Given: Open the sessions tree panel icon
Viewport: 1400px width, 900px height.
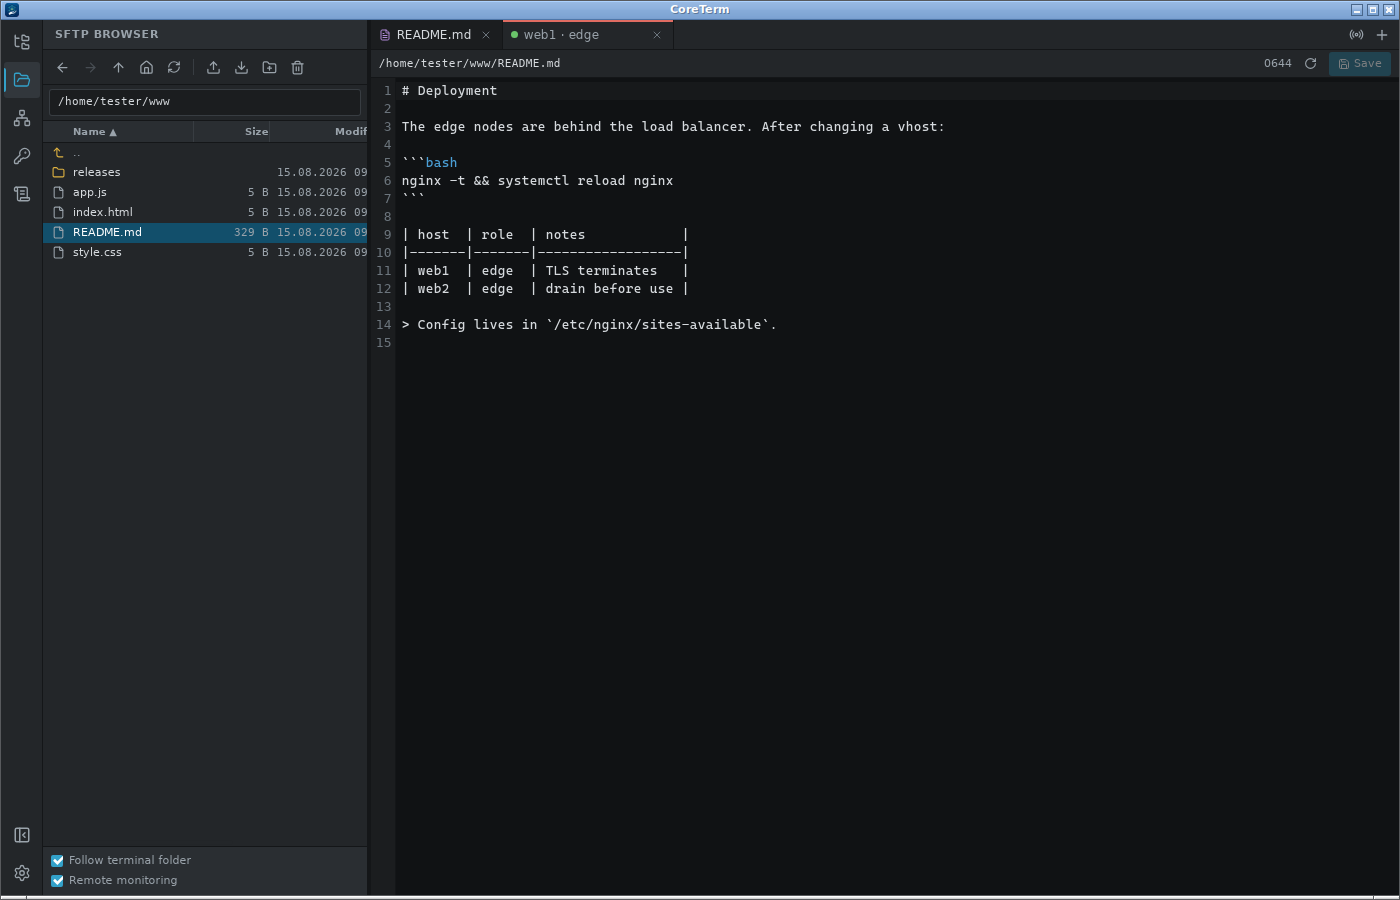Looking at the screenshot, I should tap(22, 42).
